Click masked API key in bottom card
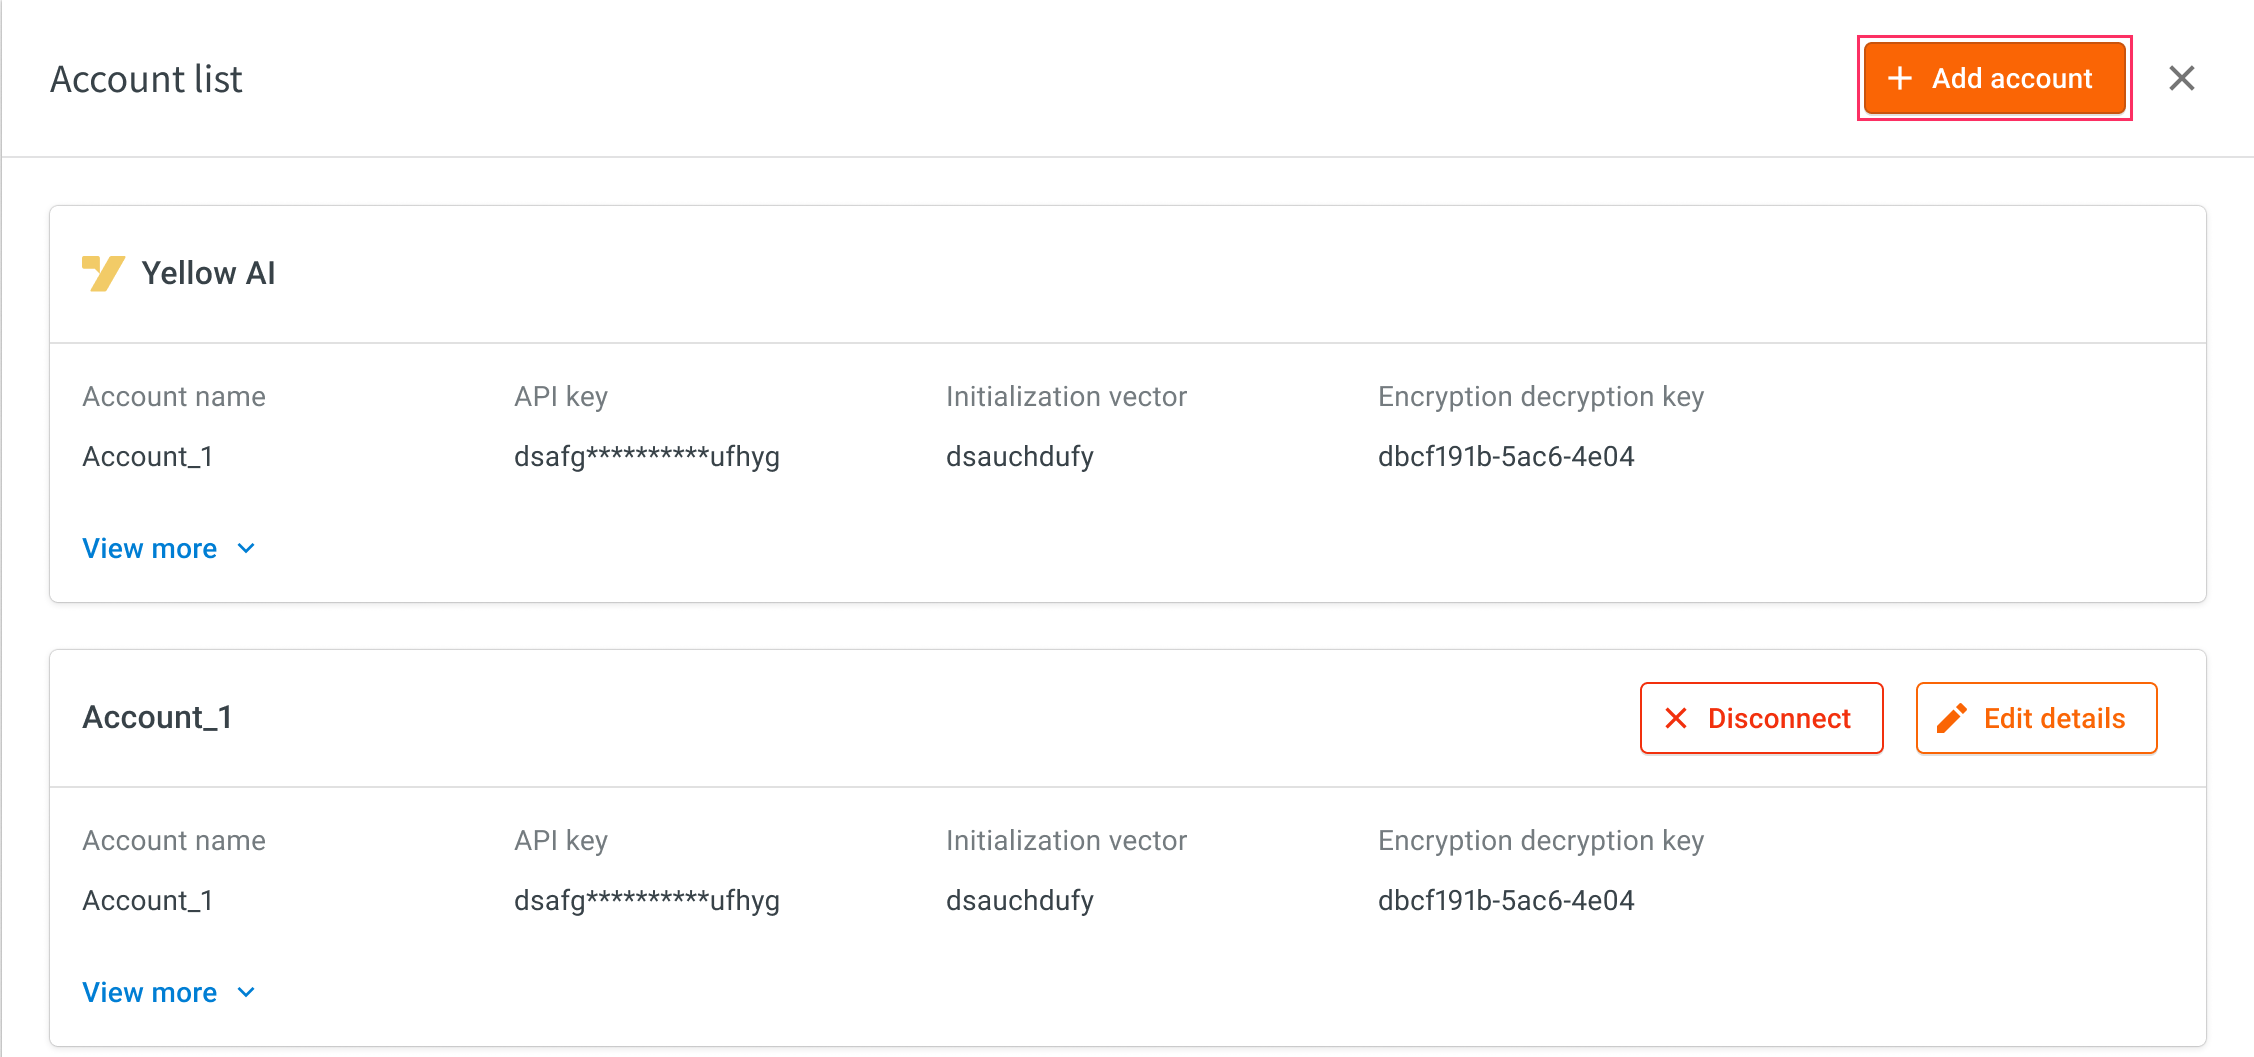The height and width of the screenshot is (1057, 2254). point(647,901)
